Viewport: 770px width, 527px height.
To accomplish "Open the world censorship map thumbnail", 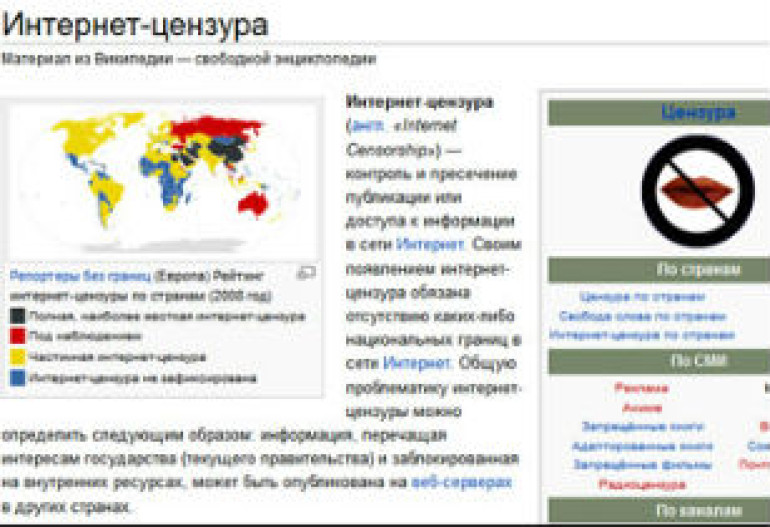I will pyautogui.click(x=162, y=181).
